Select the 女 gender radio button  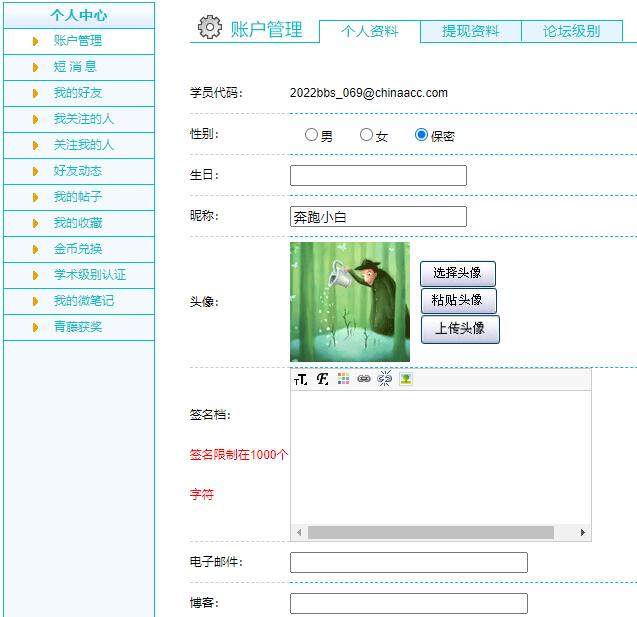point(366,135)
